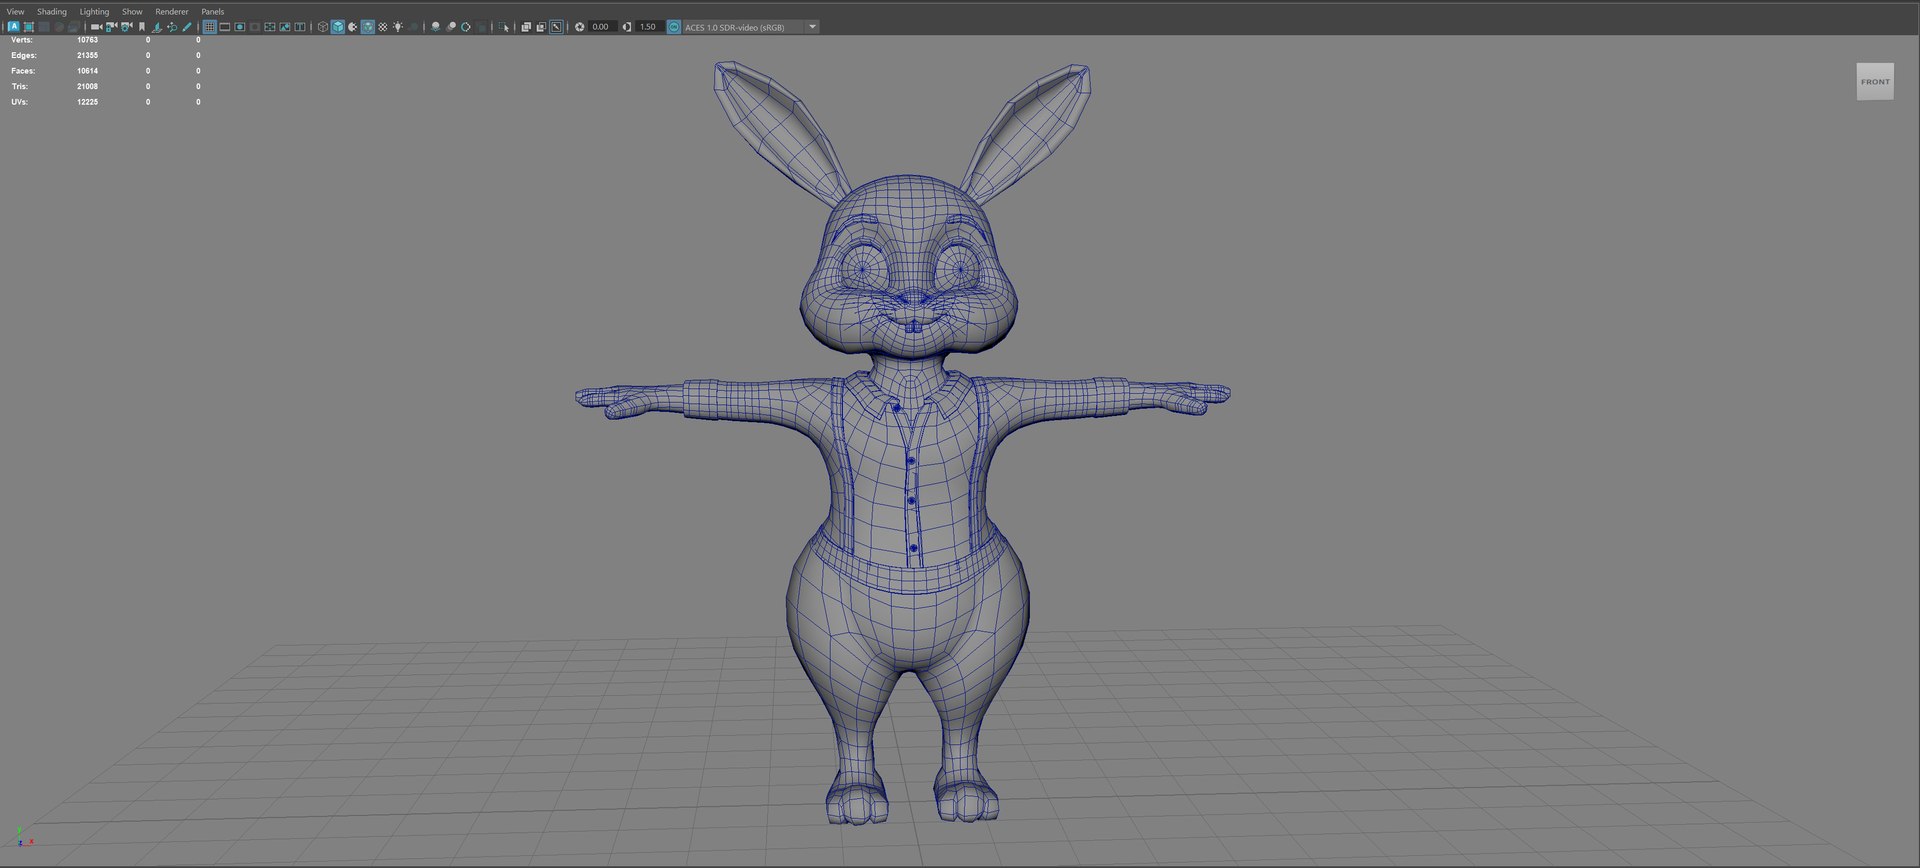Click the Safe Title icon
Screen dimensions: 1920x868
300,27
